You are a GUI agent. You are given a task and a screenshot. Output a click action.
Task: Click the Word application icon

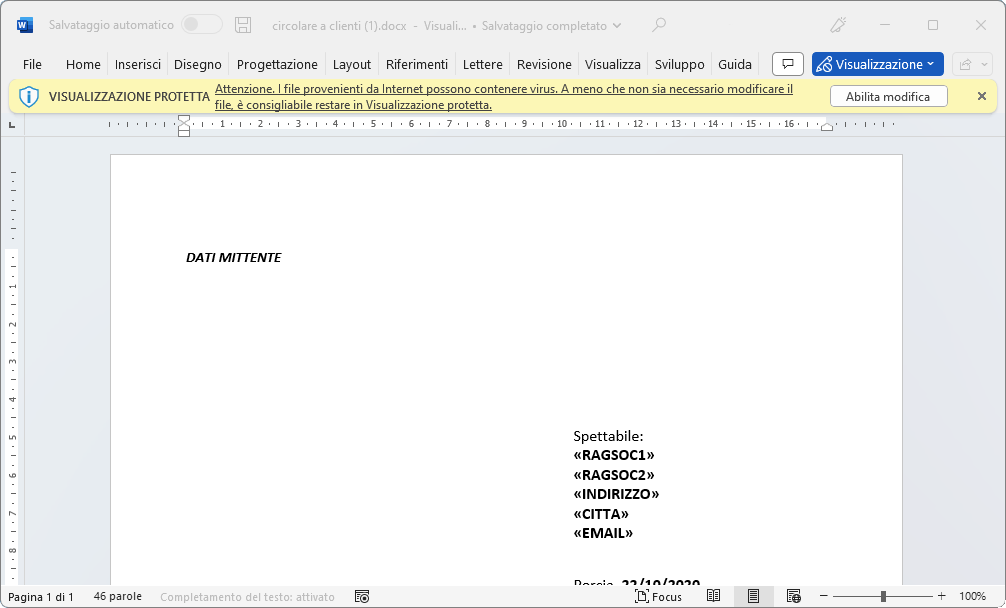(25, 25)
